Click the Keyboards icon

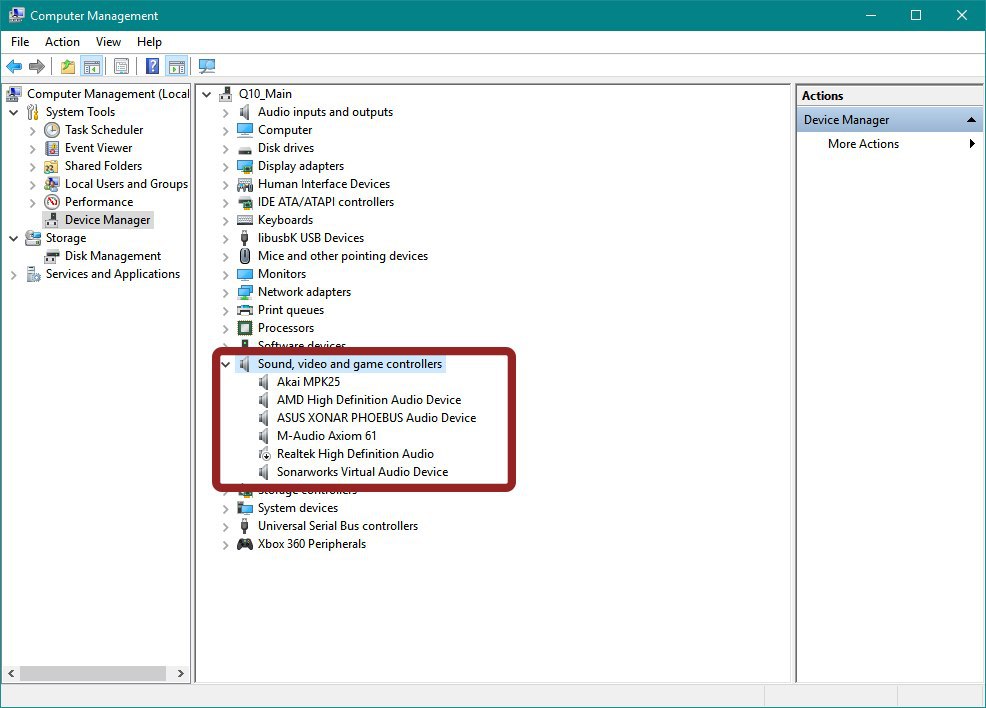pos(245,220)
